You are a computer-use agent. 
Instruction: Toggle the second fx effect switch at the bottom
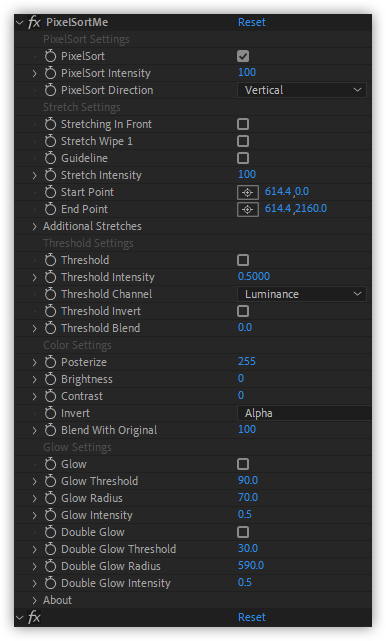(x=34, y=617)
